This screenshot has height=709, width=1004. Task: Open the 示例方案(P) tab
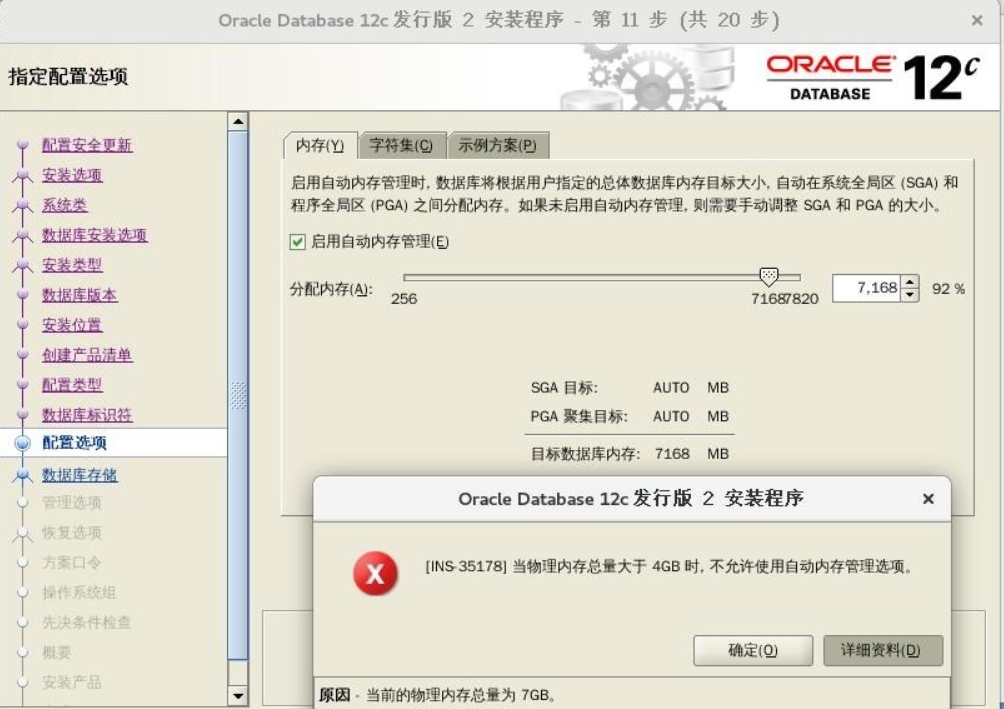(498, 145)
